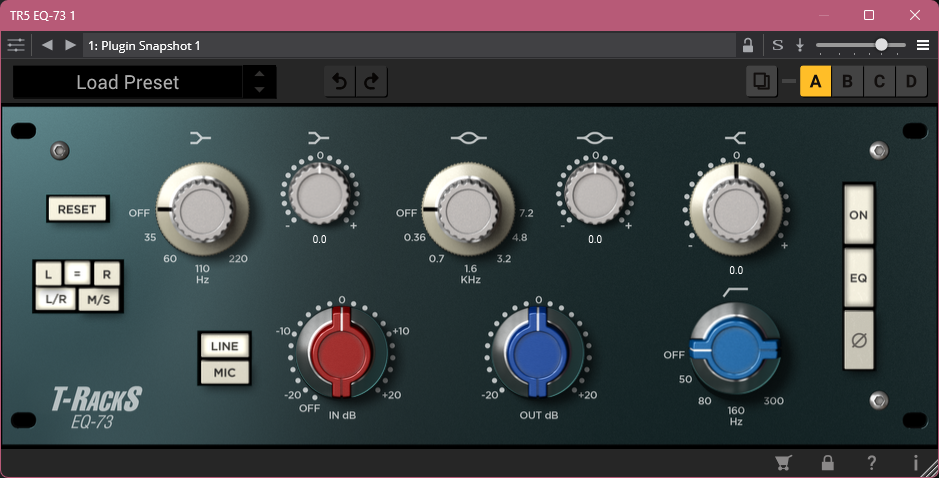This screenshot has width=939, height=478.
Task: Toggle the snapshot lock padlock icon
Action: [x=748, y=46]
